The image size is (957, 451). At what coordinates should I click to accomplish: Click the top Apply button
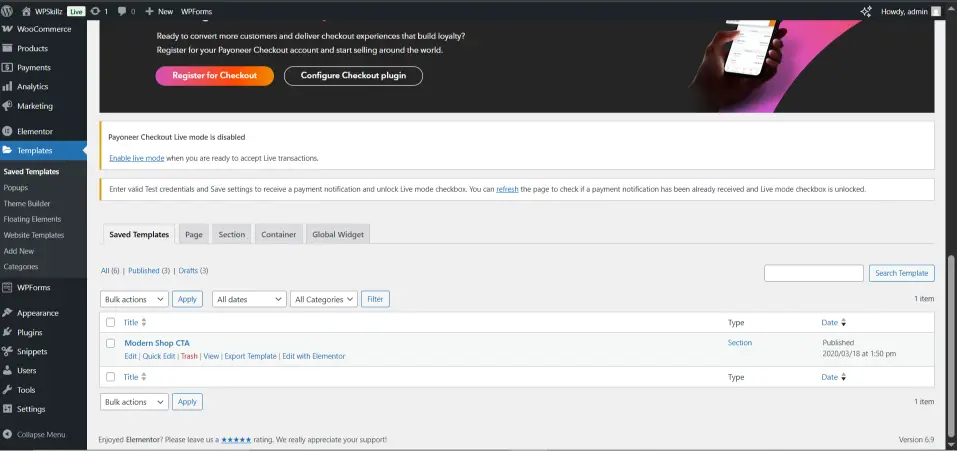click(187, 299)
